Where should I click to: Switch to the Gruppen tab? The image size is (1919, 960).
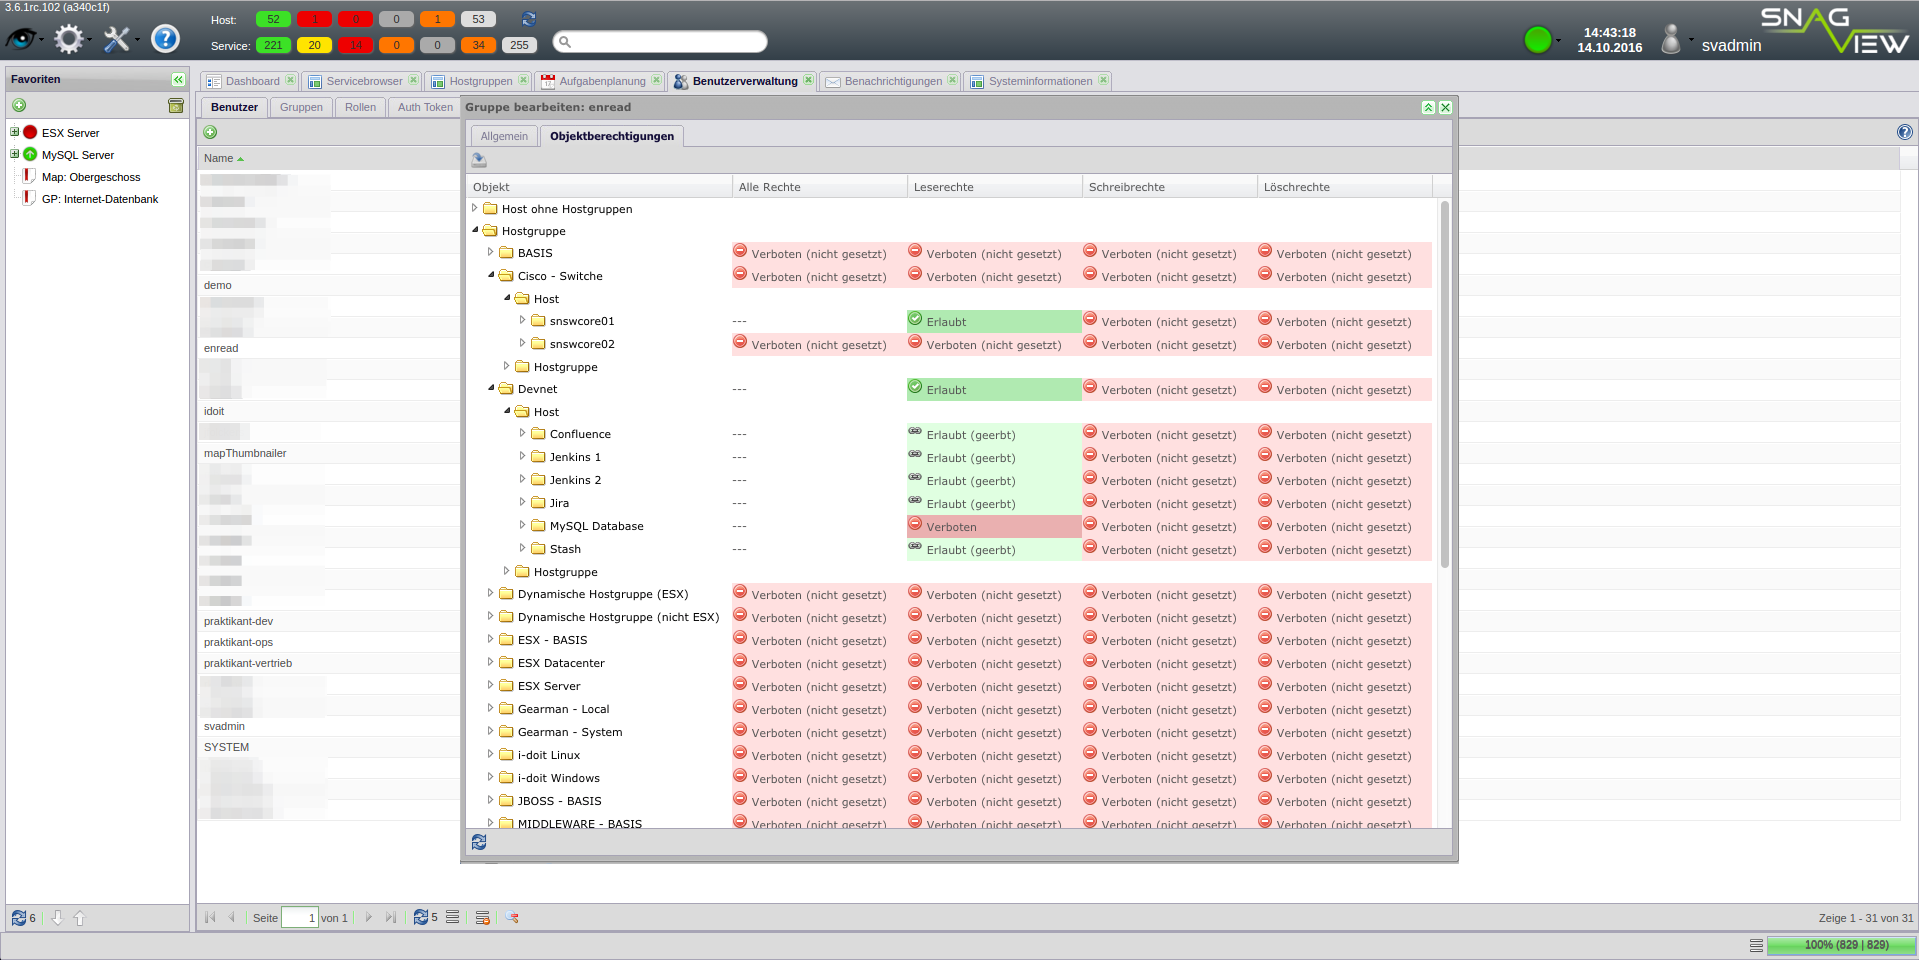click(301, 107)
